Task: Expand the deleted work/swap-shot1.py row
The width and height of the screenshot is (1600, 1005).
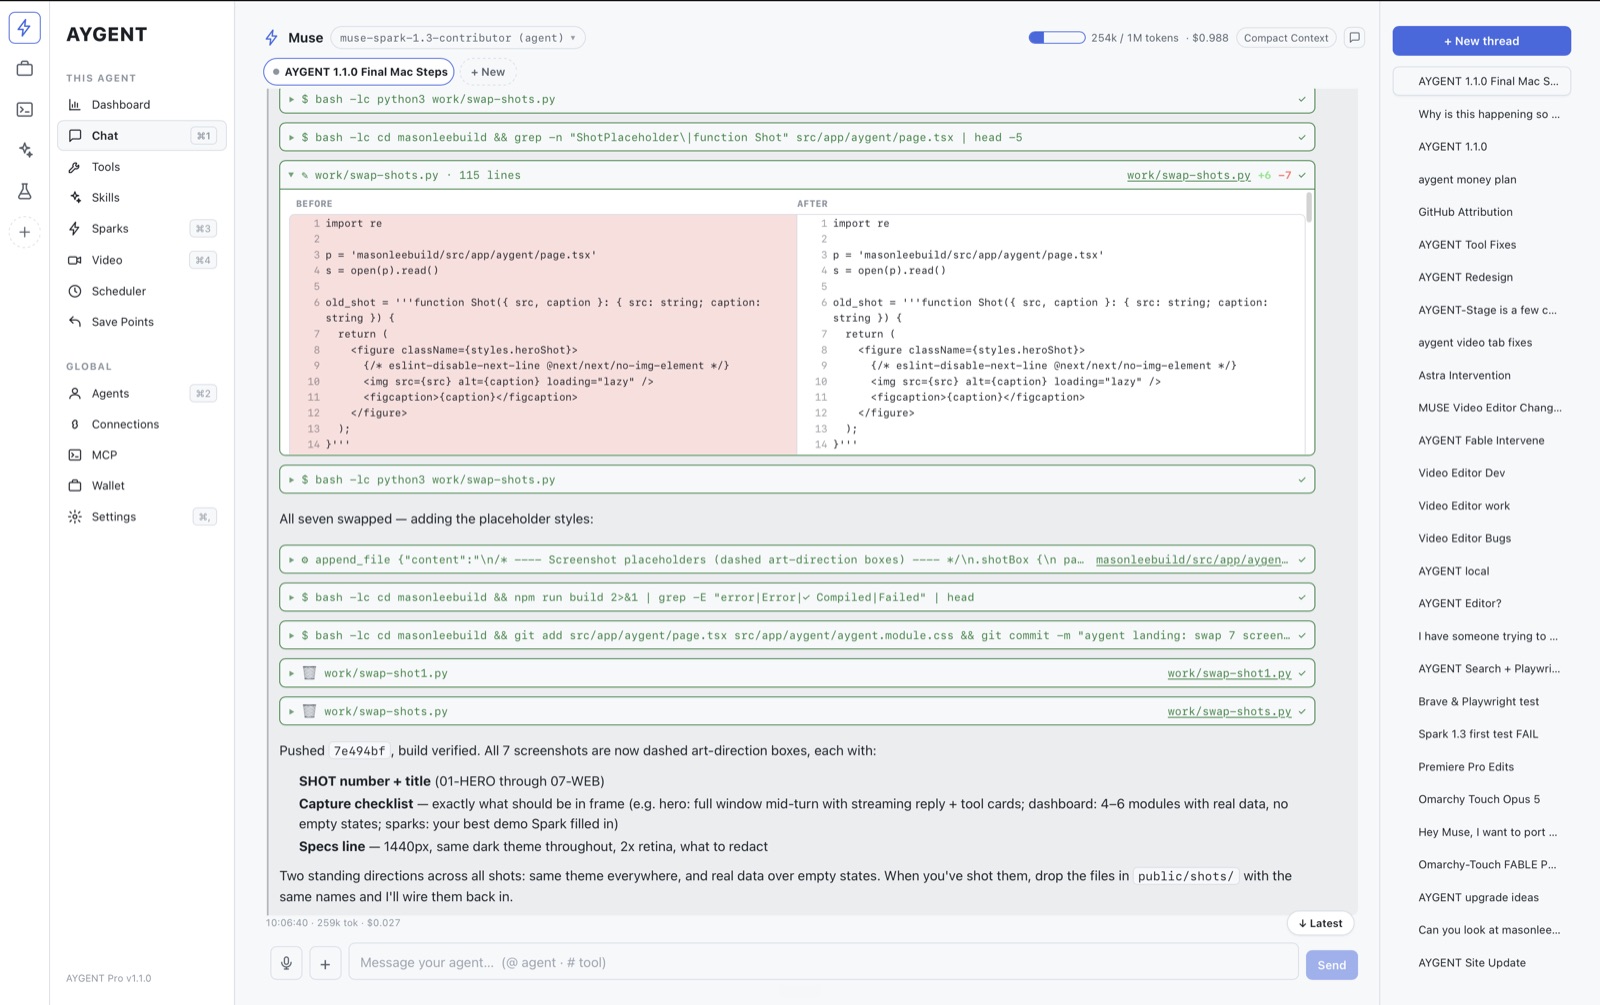Action: tap(797, 673)
